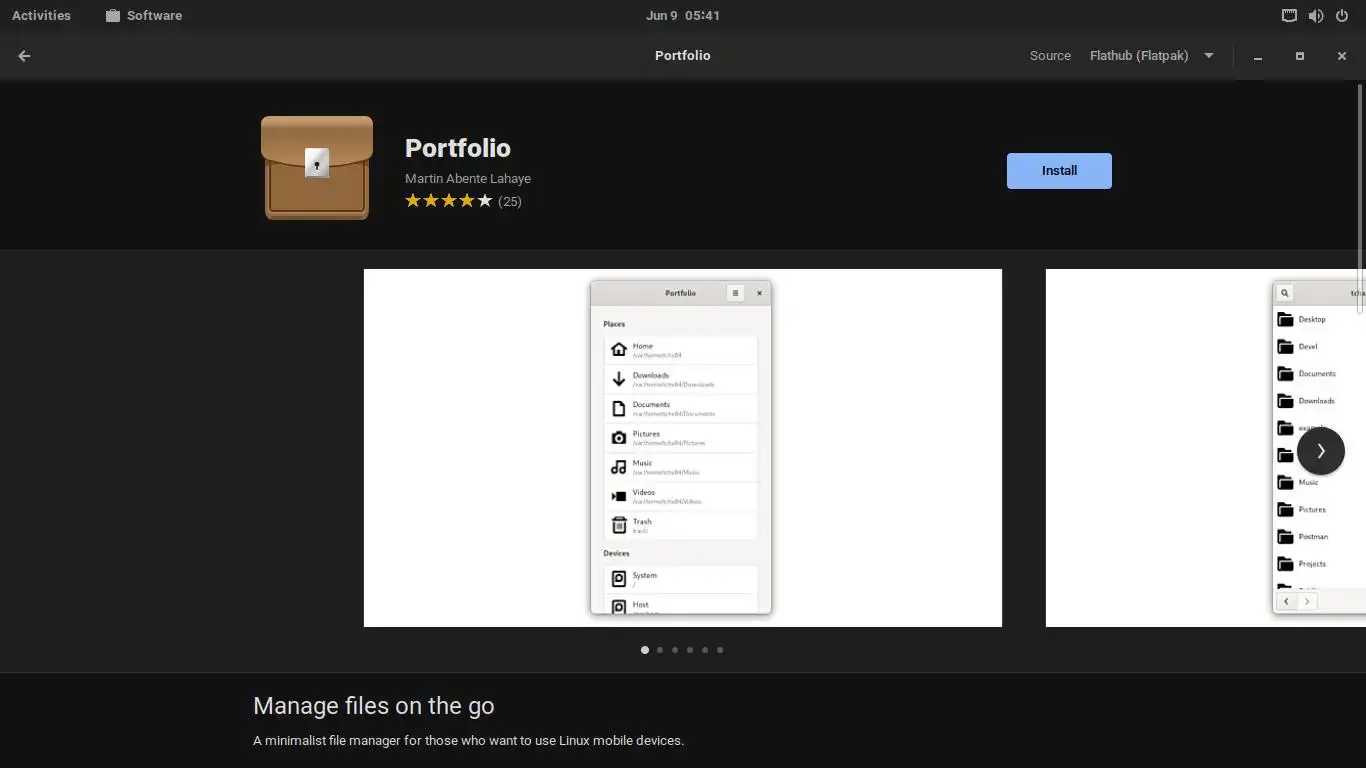
Task: Open the Software app menu in top bar
Action: click(x=144, y=15)
